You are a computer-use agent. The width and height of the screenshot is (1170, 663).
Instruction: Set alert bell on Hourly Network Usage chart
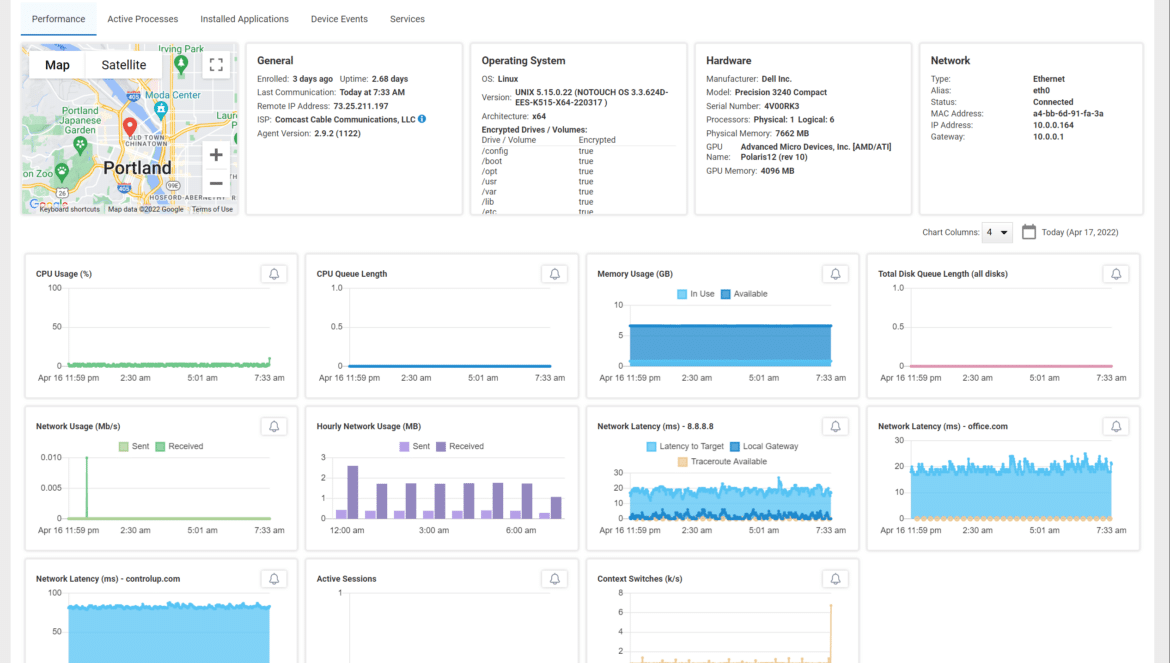[x=554, y=427]
